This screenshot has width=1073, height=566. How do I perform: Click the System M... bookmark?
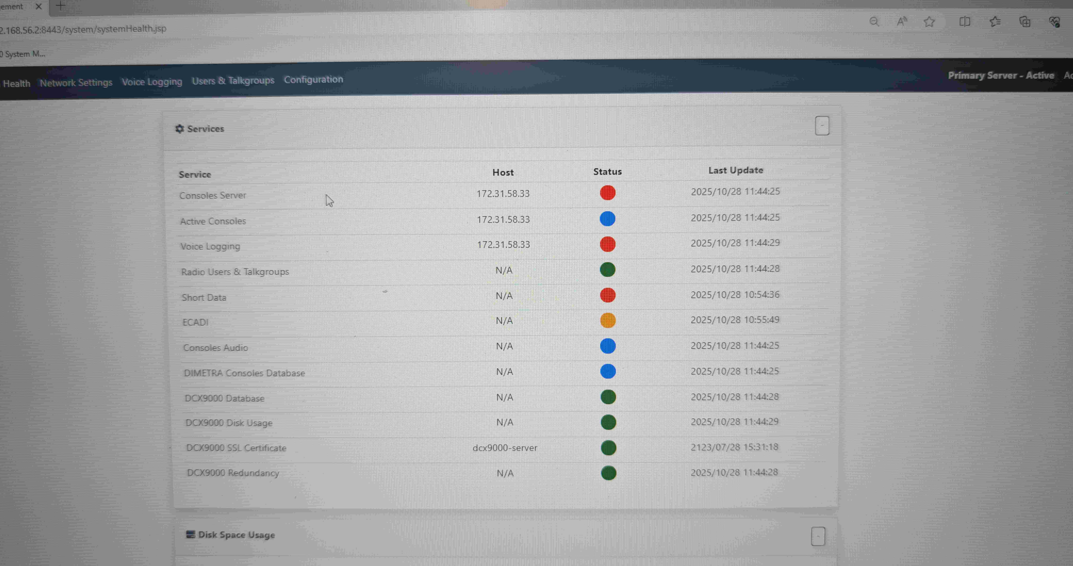tap(23, 54)
